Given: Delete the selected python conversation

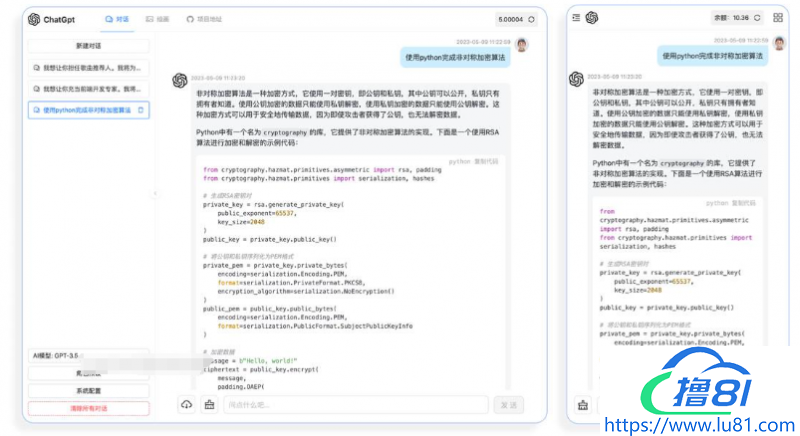Looking at the screenshot, I should coord(141,110).
